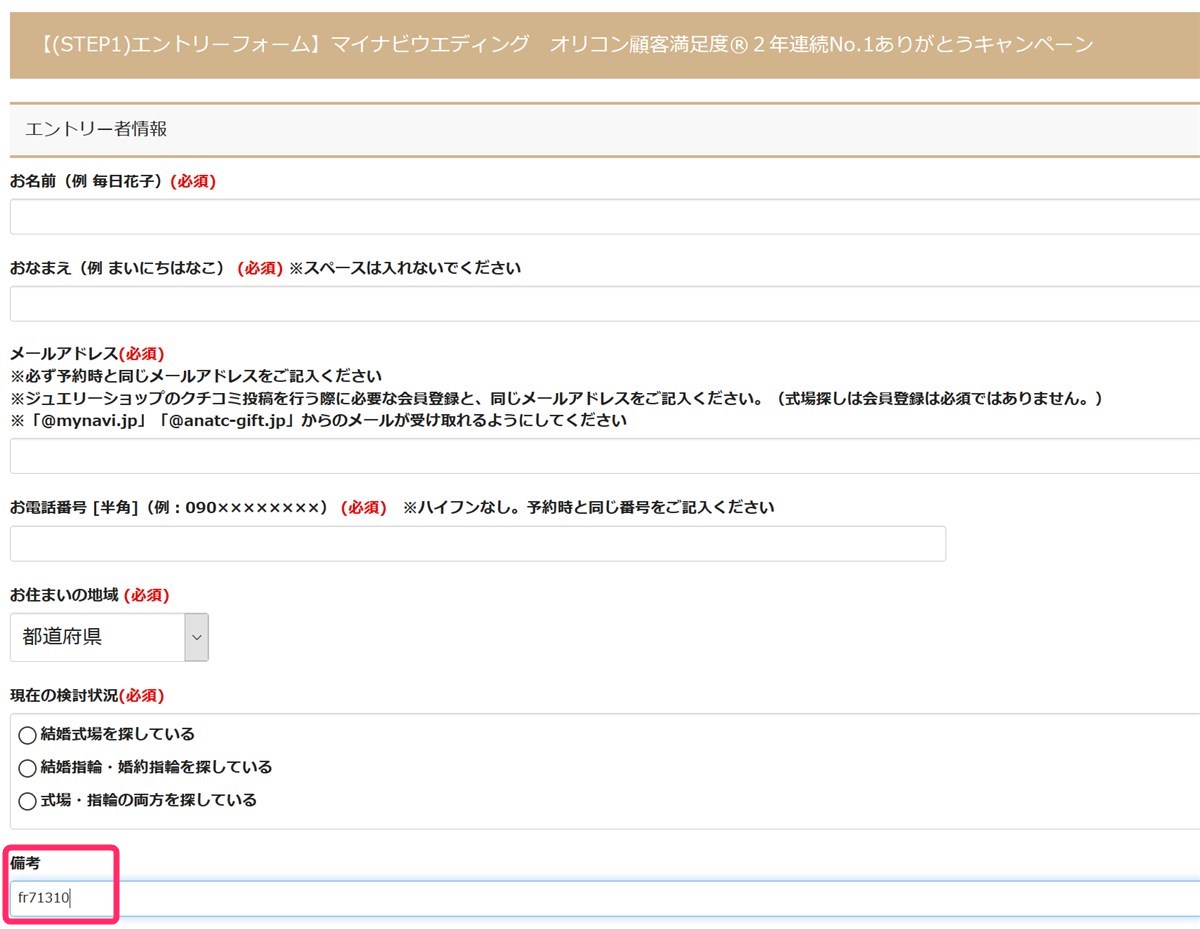Click the ジュエリーショップのクチコミ投稿 note
Viewport: 1200px width, 929px height.
point(556,398)
